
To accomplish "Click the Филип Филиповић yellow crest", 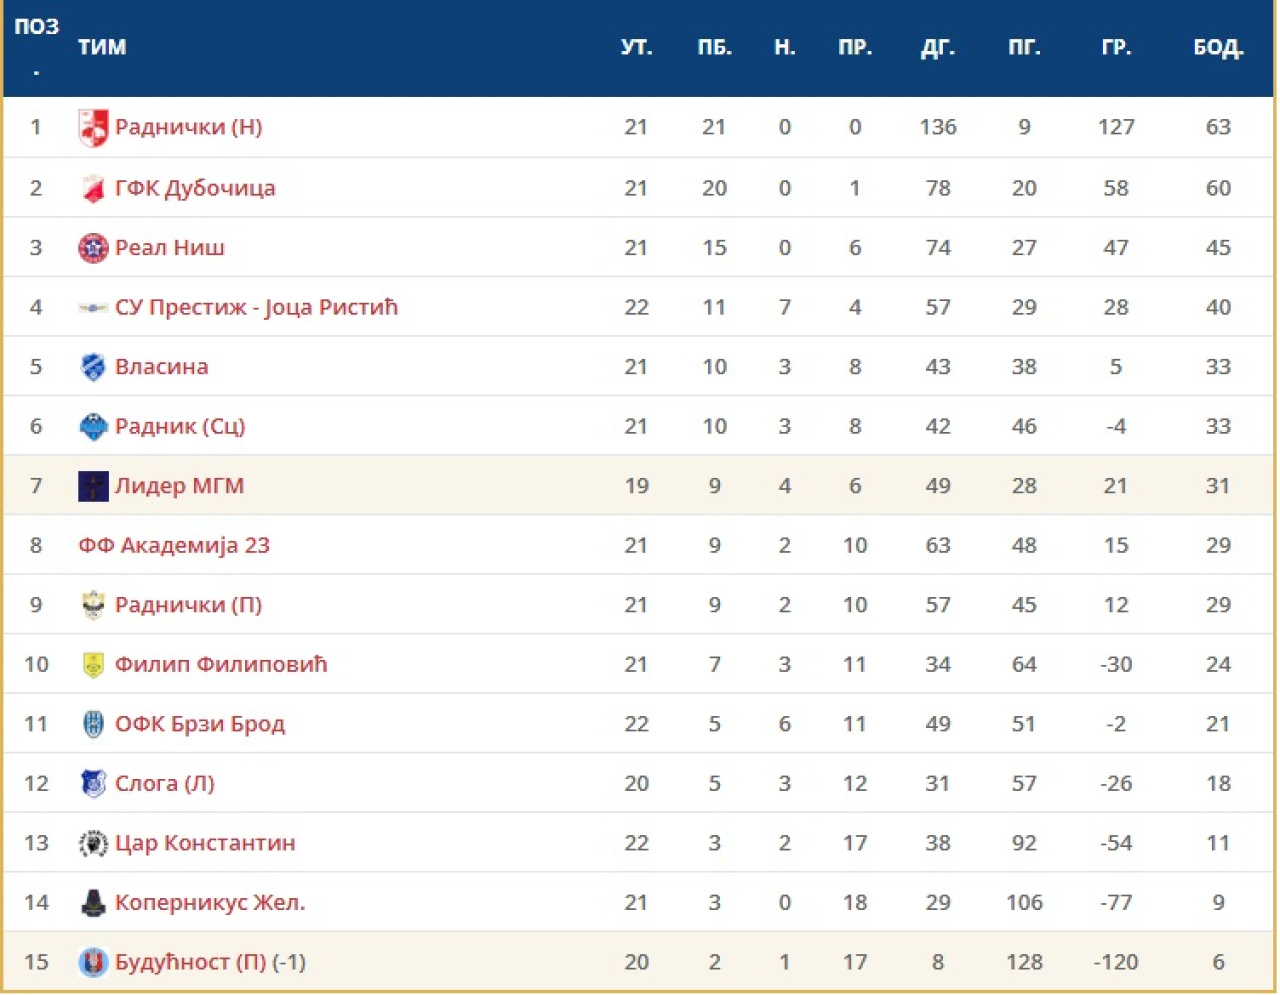I will [93, 665].
